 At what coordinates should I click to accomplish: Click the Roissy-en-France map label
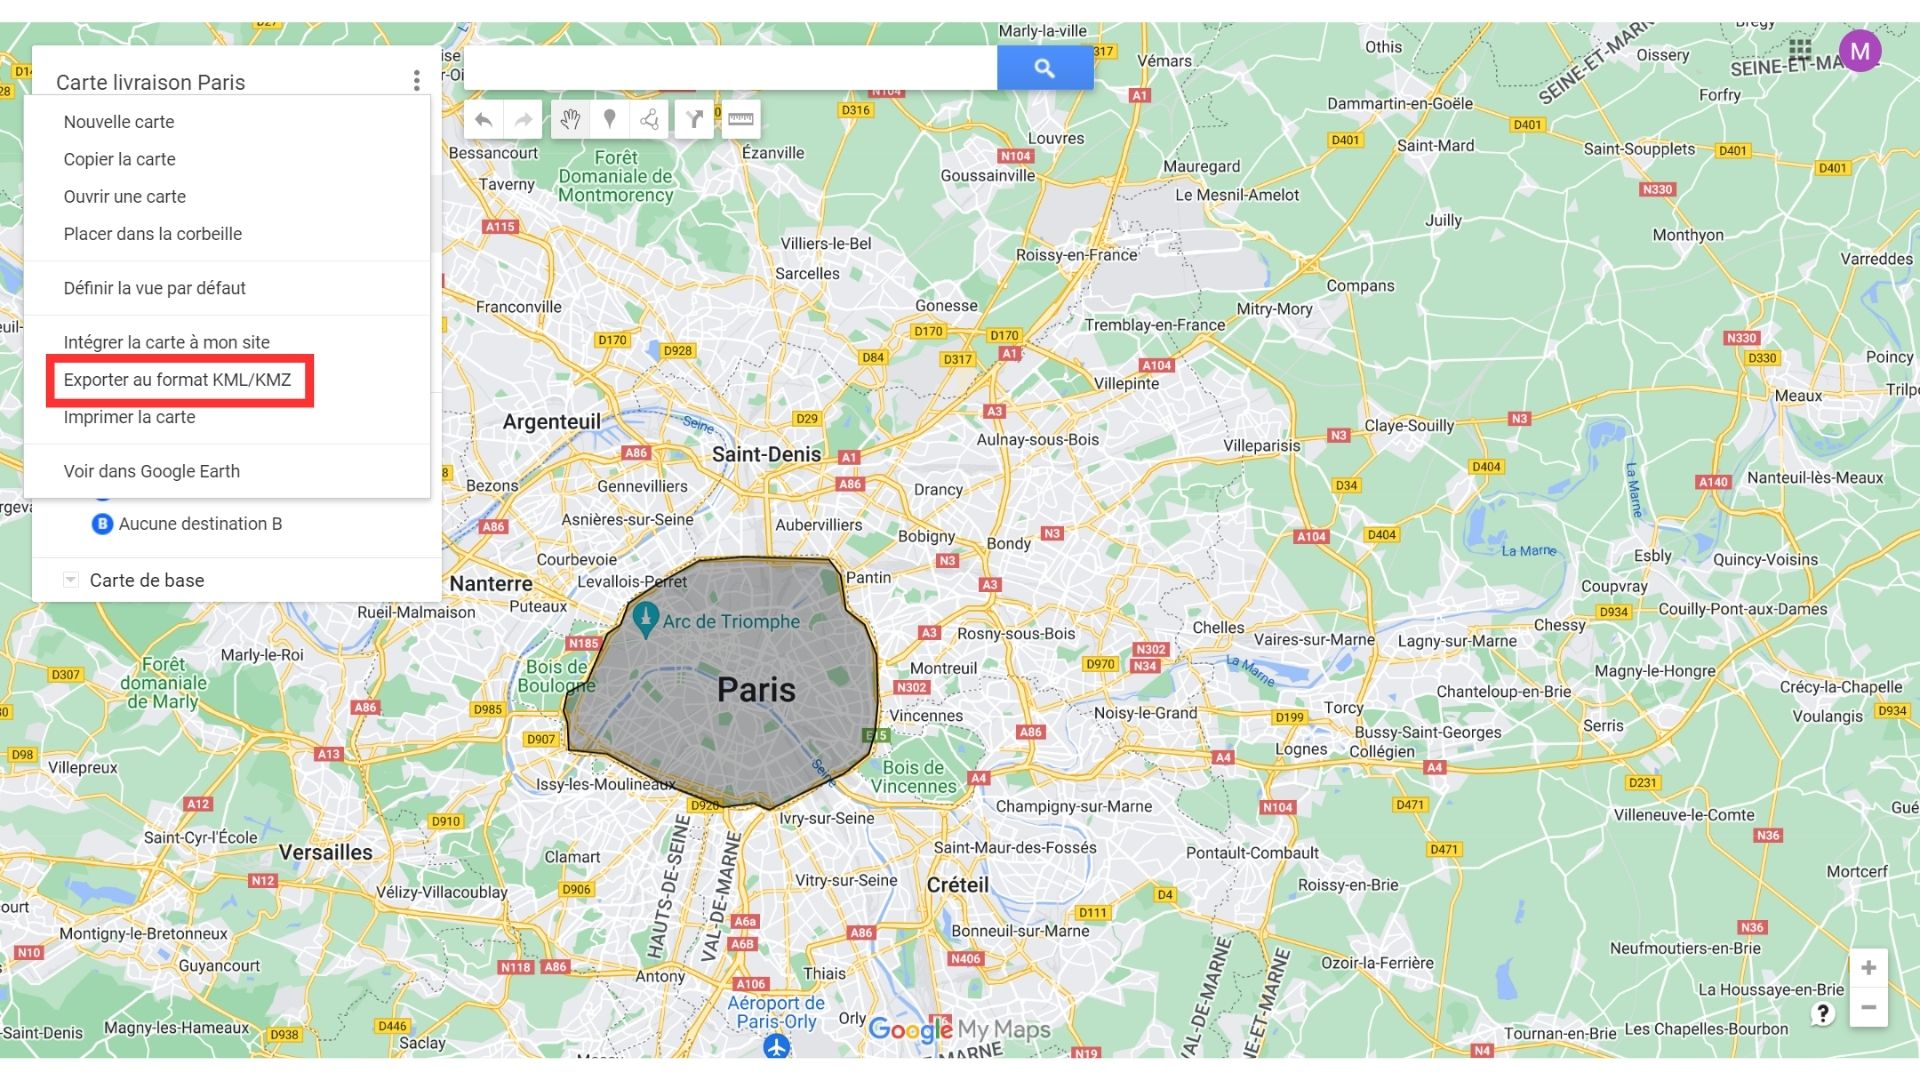pyautogui.click(x=1077, y=255)
